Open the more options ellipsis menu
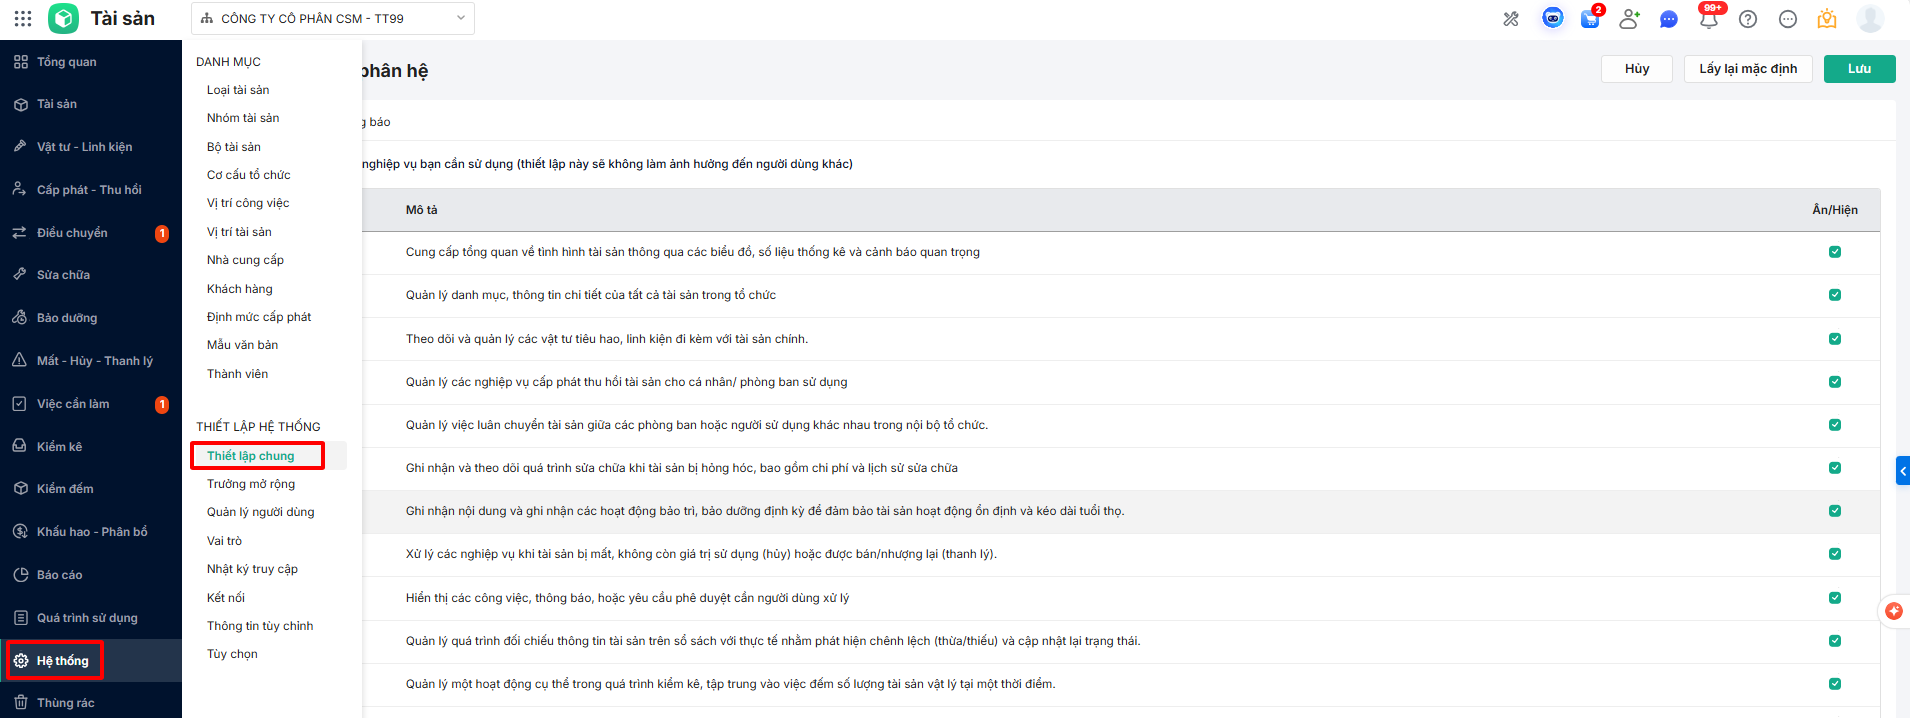 click(x=1788, y=19)
